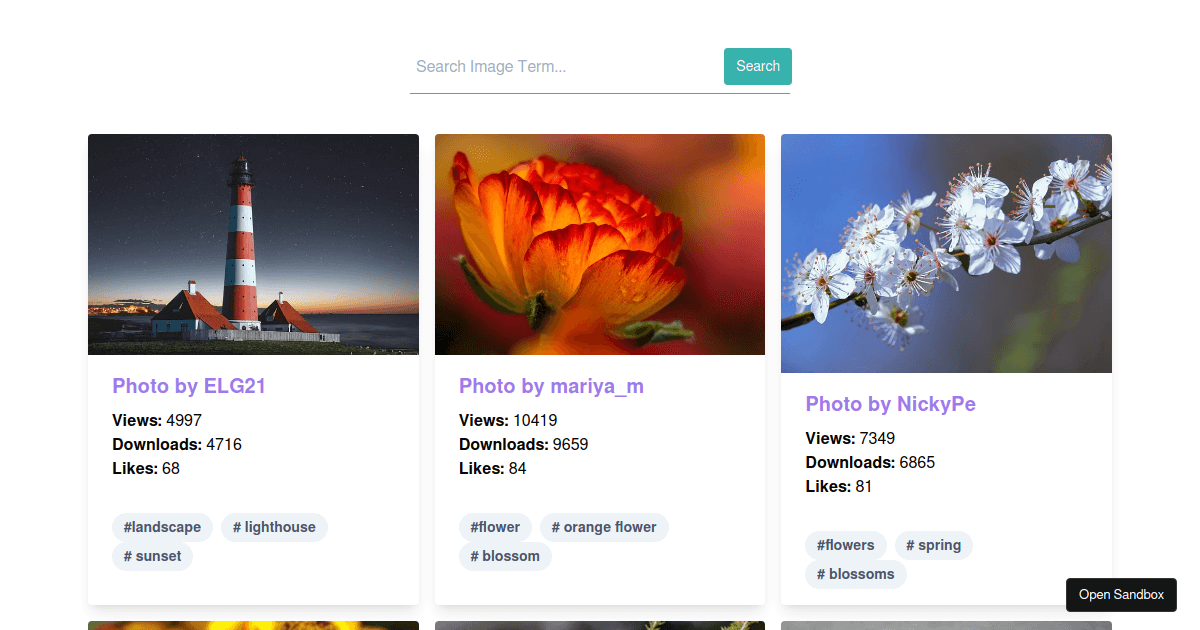Click the #blossoms tag
This screenshot has height=630, width=1200.
(x=856, y=574)
